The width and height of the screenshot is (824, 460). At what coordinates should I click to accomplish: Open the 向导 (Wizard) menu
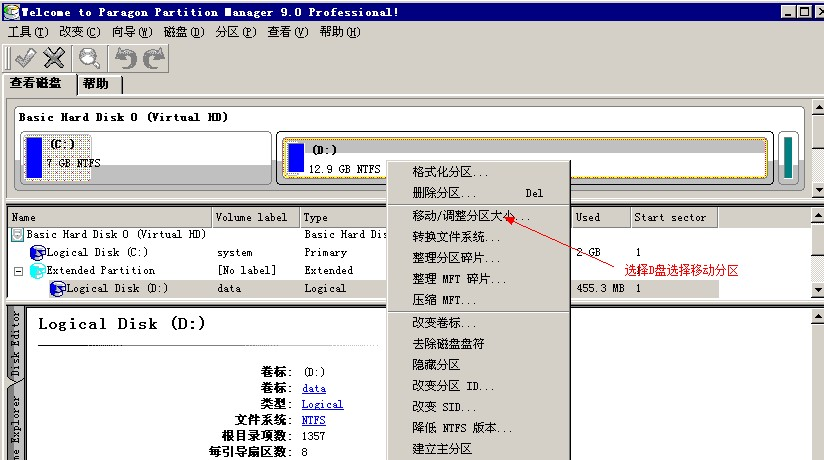[131, 32]
